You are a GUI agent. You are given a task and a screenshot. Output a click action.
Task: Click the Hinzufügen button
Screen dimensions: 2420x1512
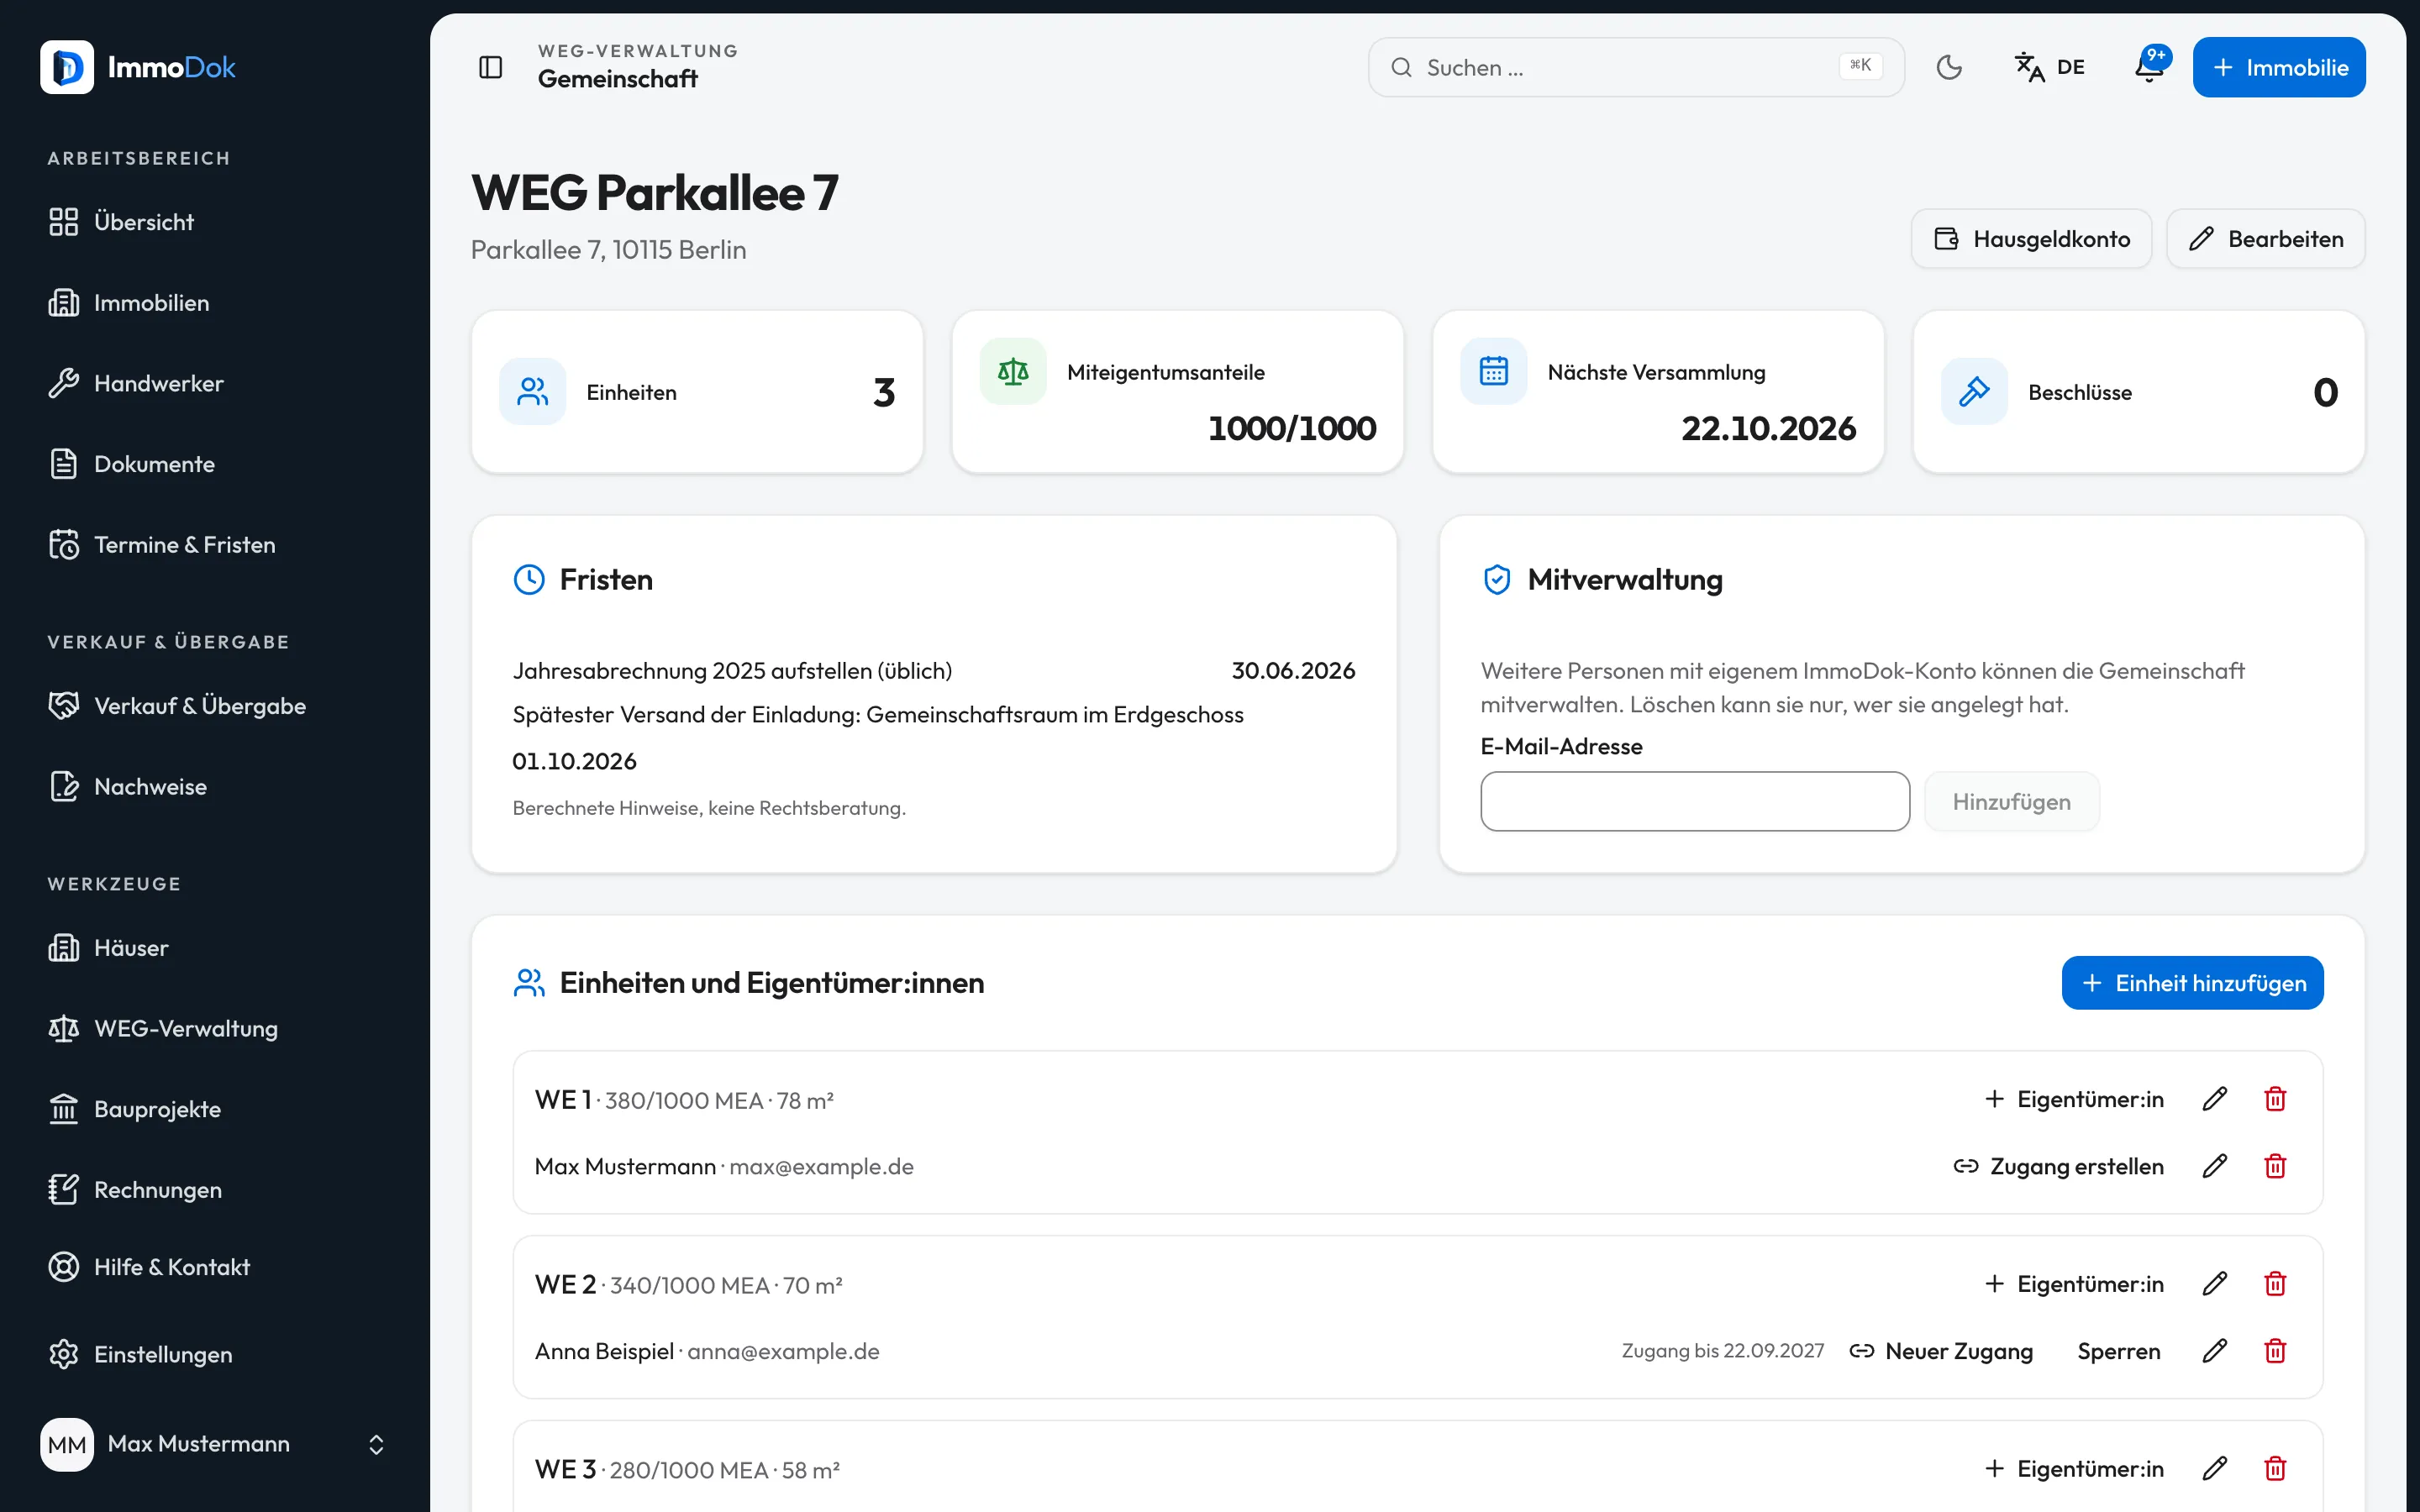pyautogui.click(x=2011, y=801)
